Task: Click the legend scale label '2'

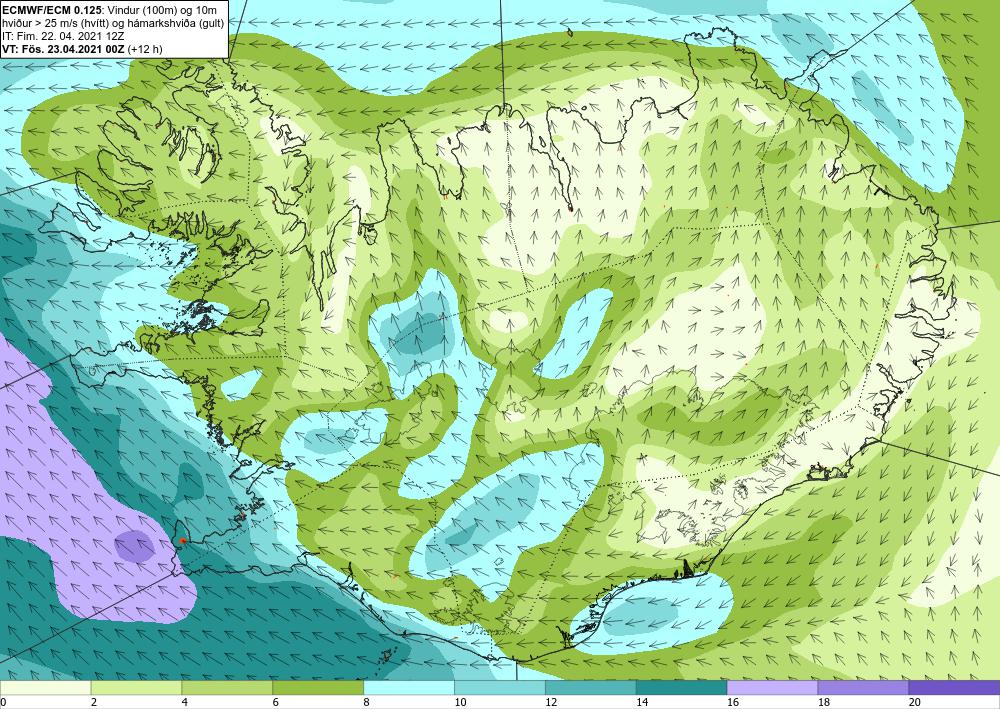Action: coord(94,702)
